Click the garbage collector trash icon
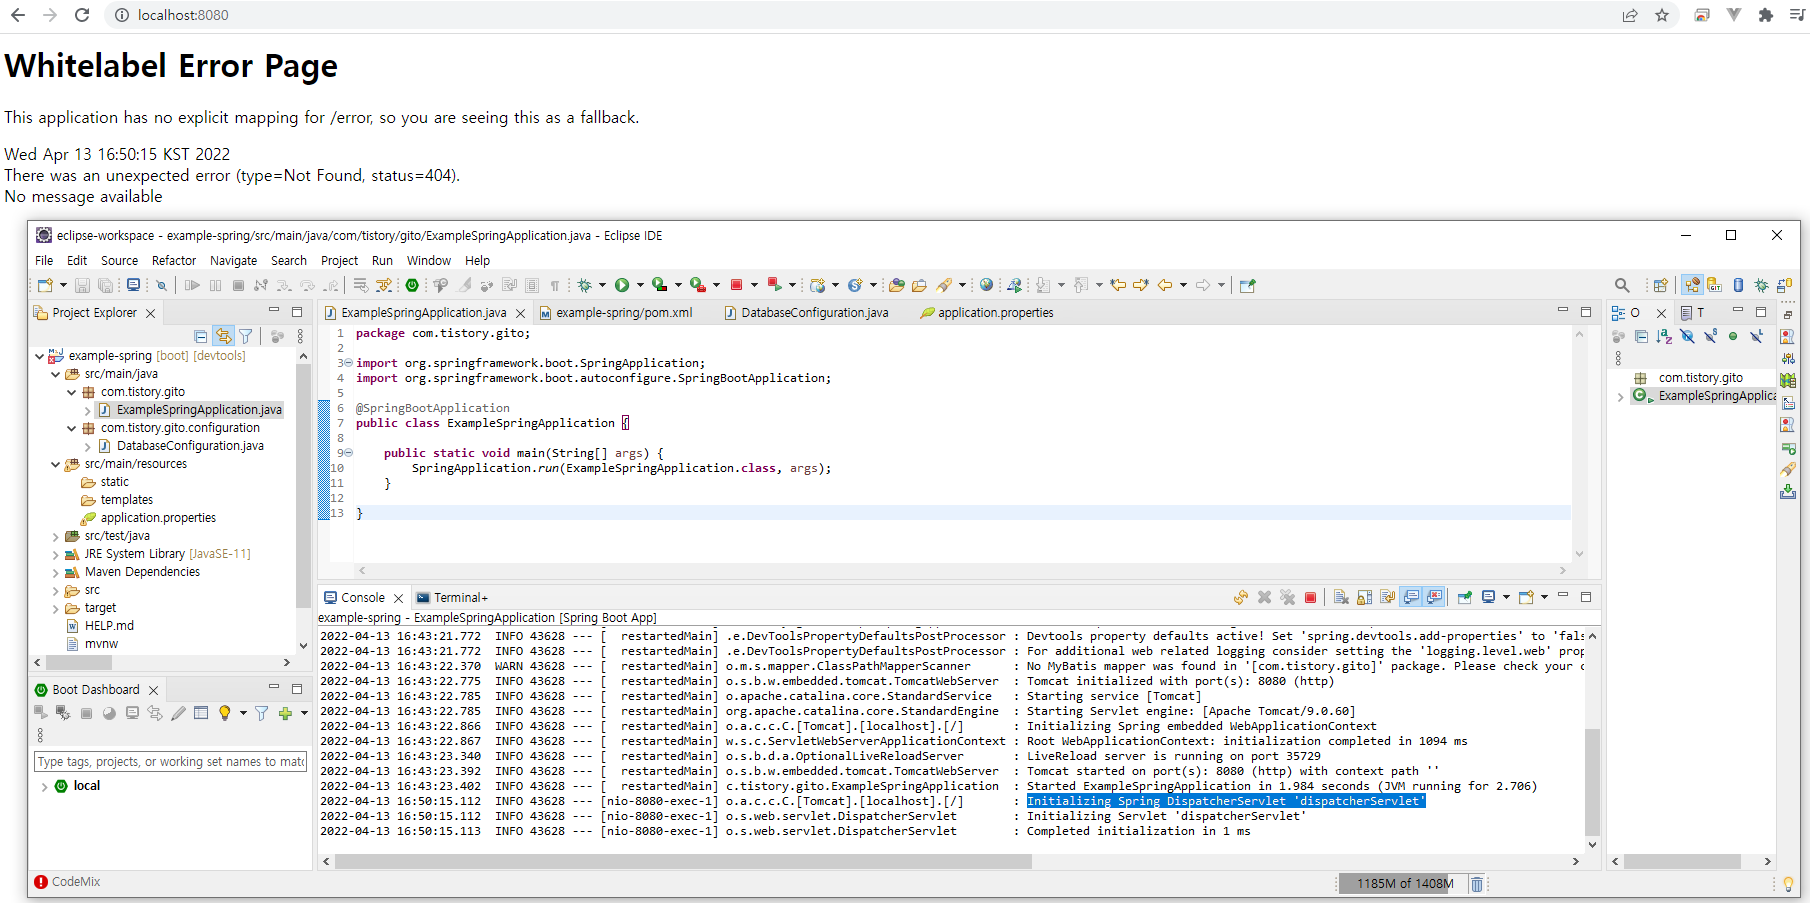The image size is (1810, 903). [x=1477, y=884]
